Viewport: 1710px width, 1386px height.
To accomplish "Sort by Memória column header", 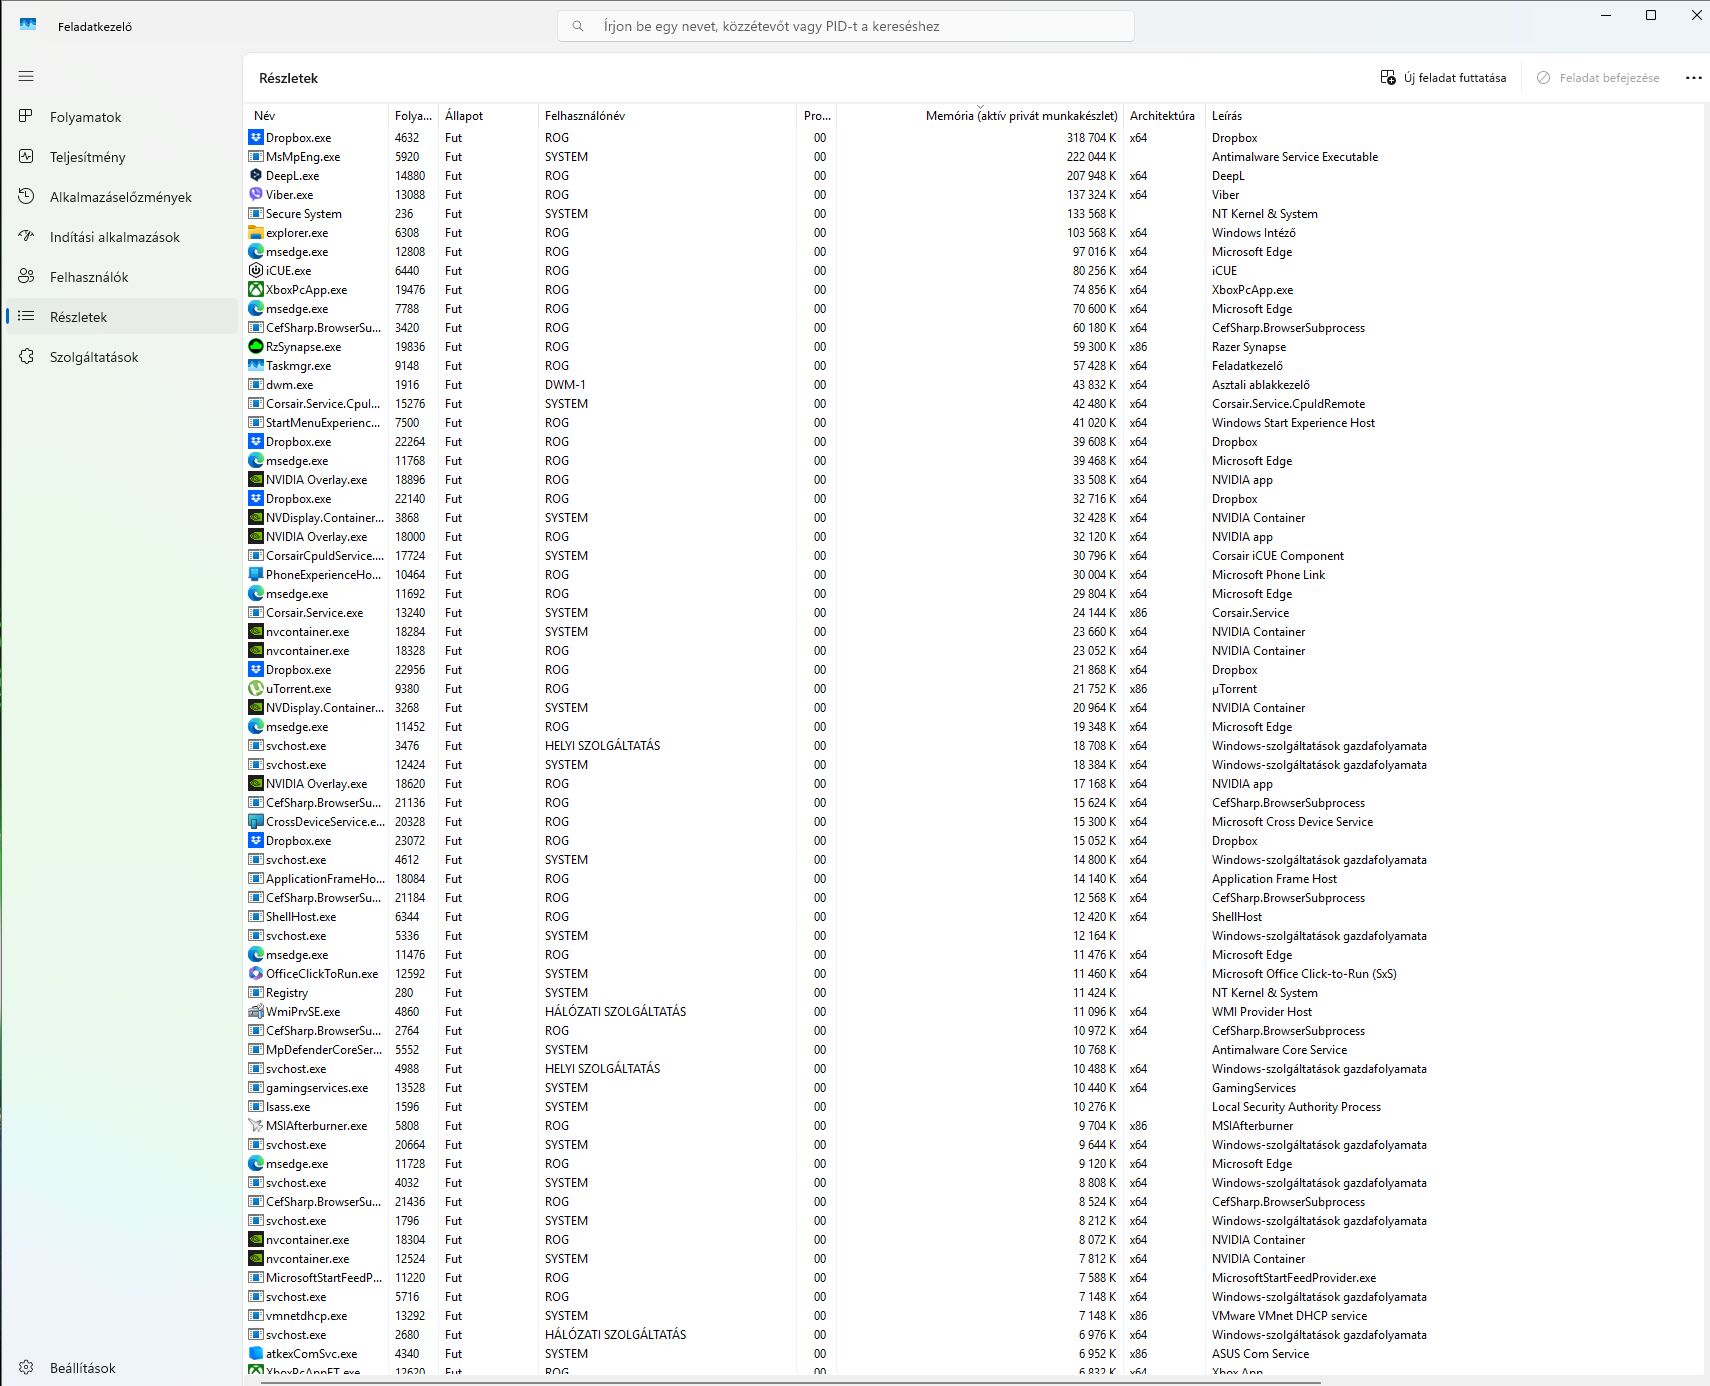I will 980,116.
